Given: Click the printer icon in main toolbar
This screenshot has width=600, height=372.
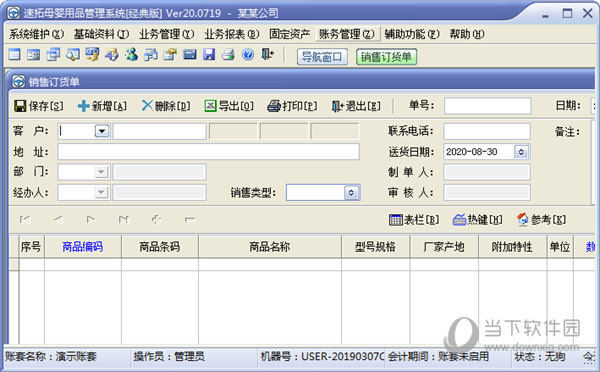Looking at the screenshot, I should point(228,55).
